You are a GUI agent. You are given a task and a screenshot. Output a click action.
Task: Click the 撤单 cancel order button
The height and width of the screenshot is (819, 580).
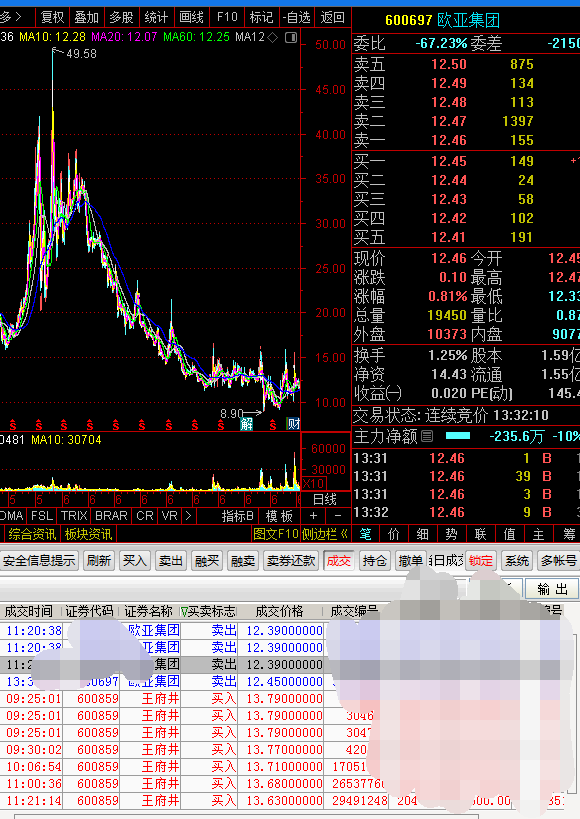pyautogui.click(x=411, y=561)
